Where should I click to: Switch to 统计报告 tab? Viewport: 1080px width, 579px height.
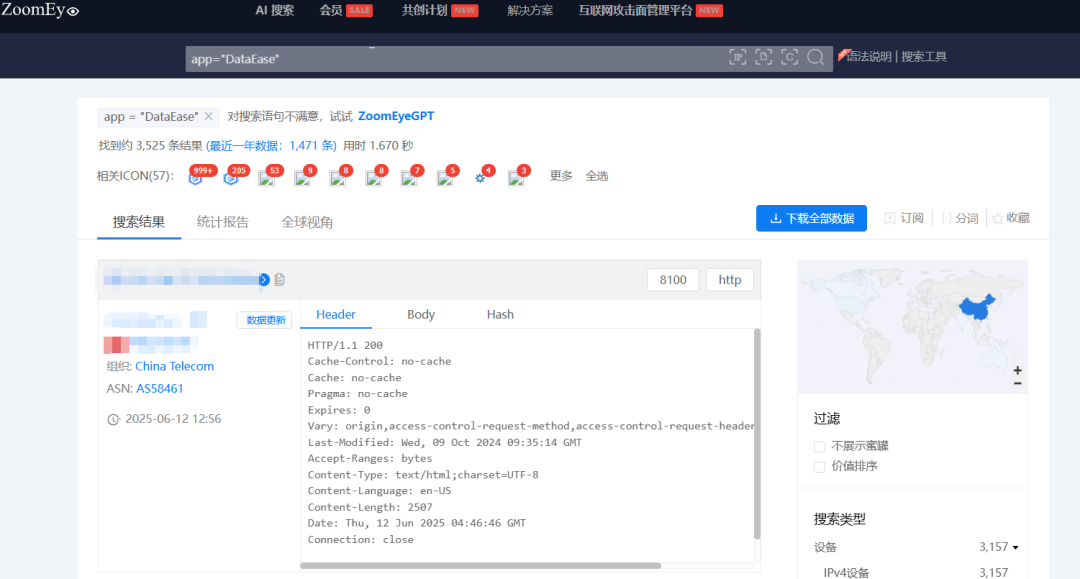pyautogui.click(x=222, y=222)
